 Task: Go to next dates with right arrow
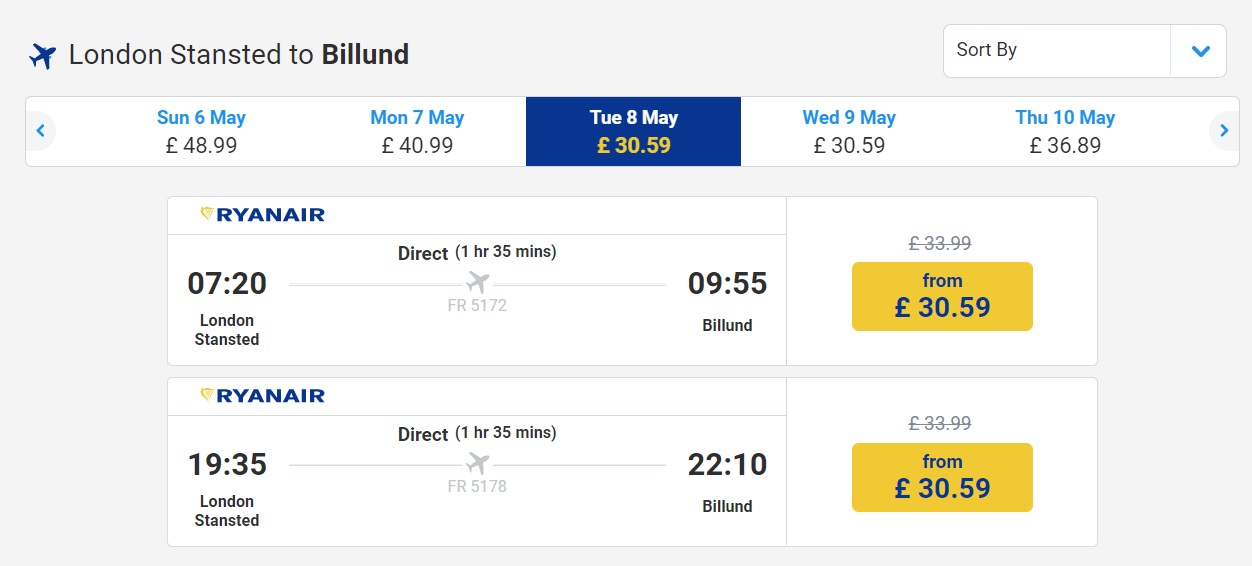pyautogui.click(x=1224, y=130)
